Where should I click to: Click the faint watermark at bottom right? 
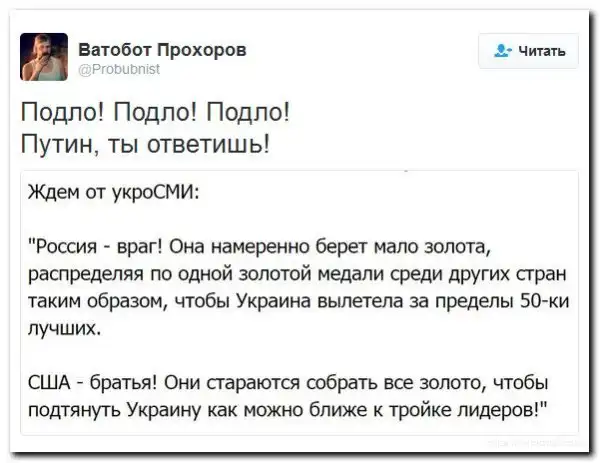coord(535,441)
